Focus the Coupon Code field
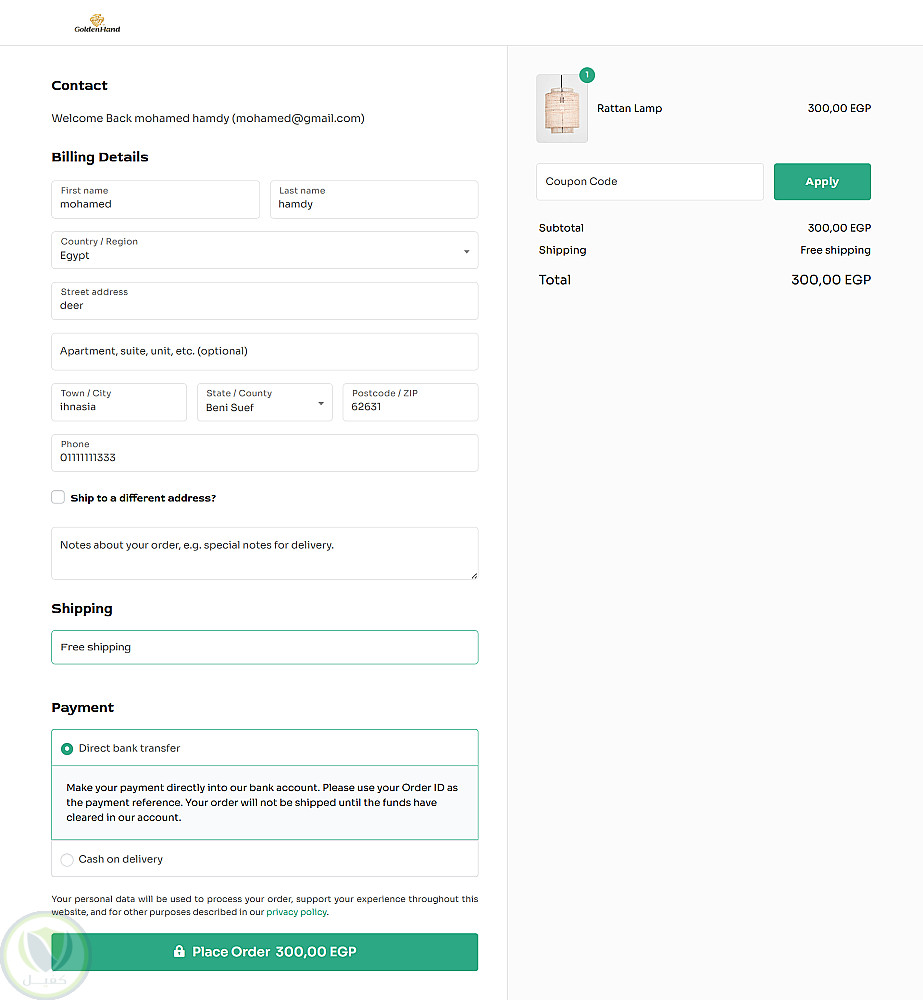 tap(649, 182)
